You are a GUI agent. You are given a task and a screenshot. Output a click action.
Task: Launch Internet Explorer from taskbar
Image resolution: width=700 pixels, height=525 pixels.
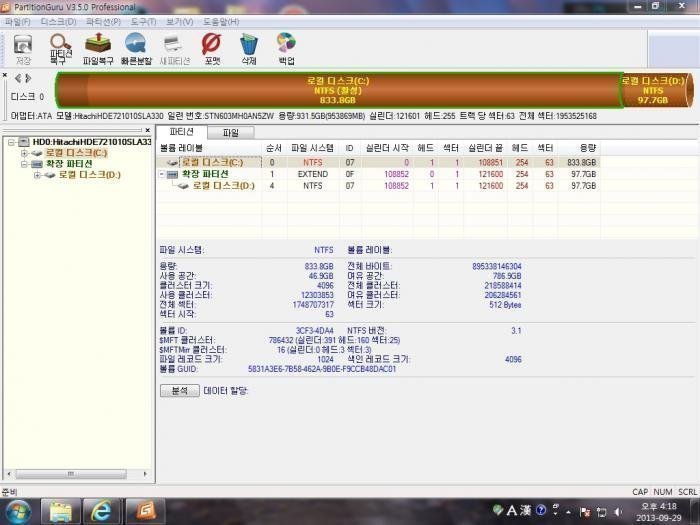(x=101, y=512)
